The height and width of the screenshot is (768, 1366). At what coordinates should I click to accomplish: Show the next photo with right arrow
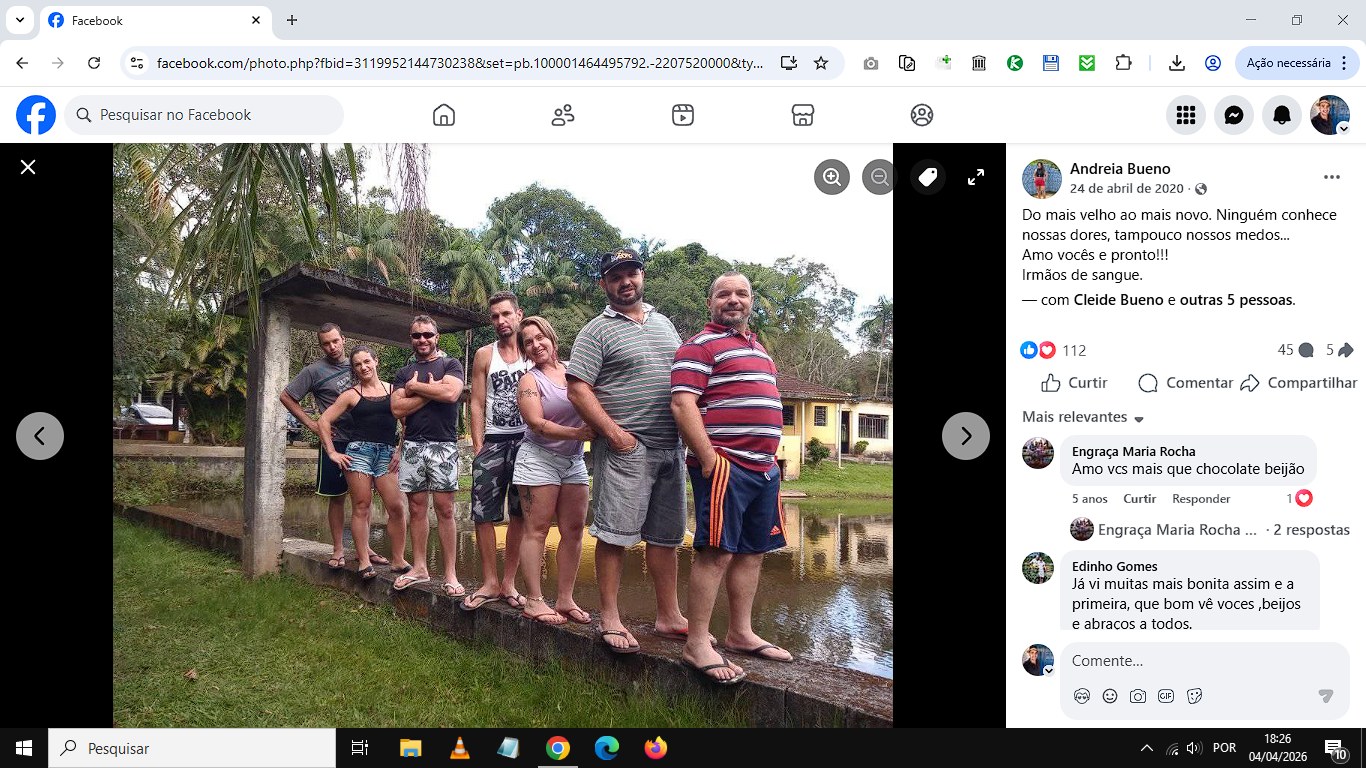pos(966,436)
